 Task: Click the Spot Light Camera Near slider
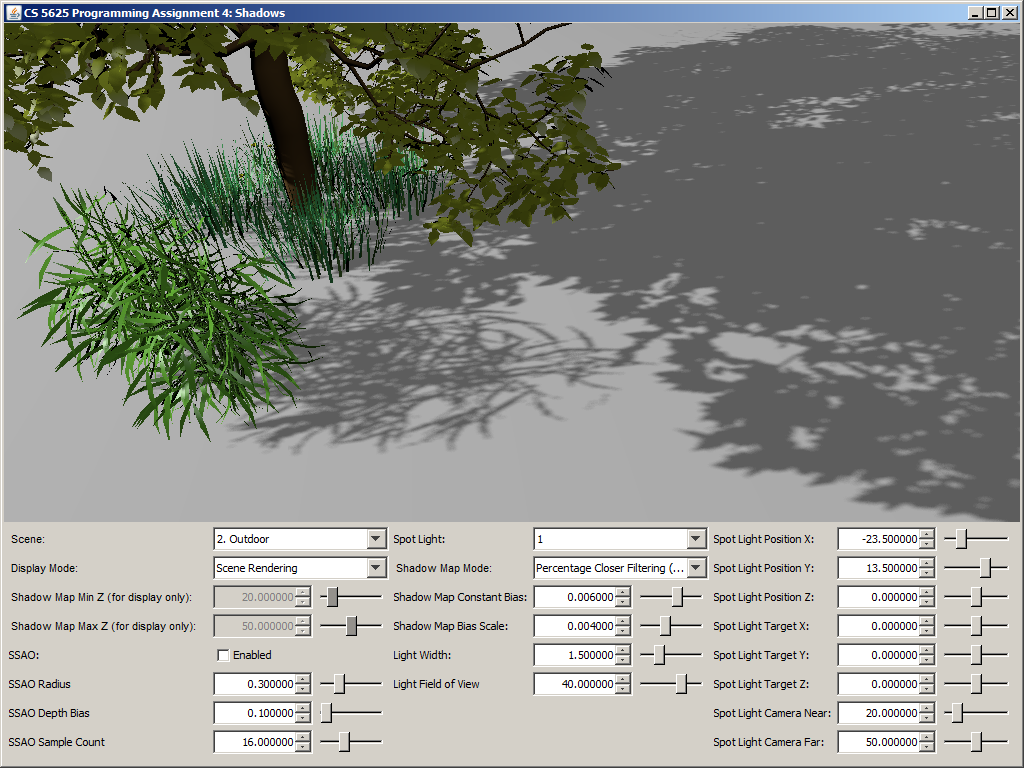pos(975,713)
